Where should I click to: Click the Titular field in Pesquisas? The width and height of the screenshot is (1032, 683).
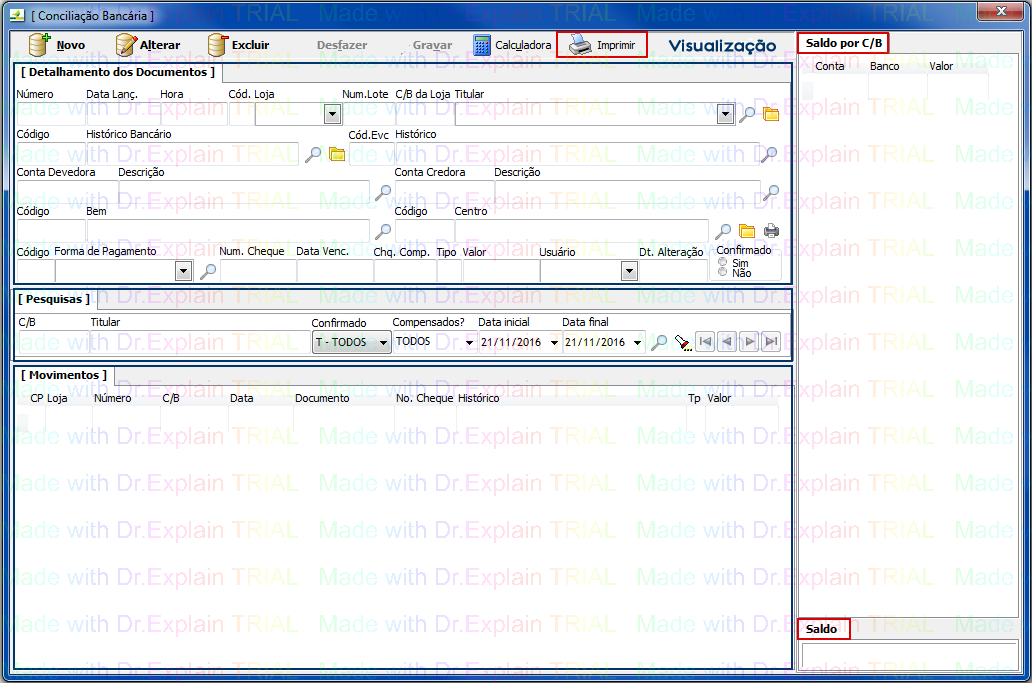200,342
